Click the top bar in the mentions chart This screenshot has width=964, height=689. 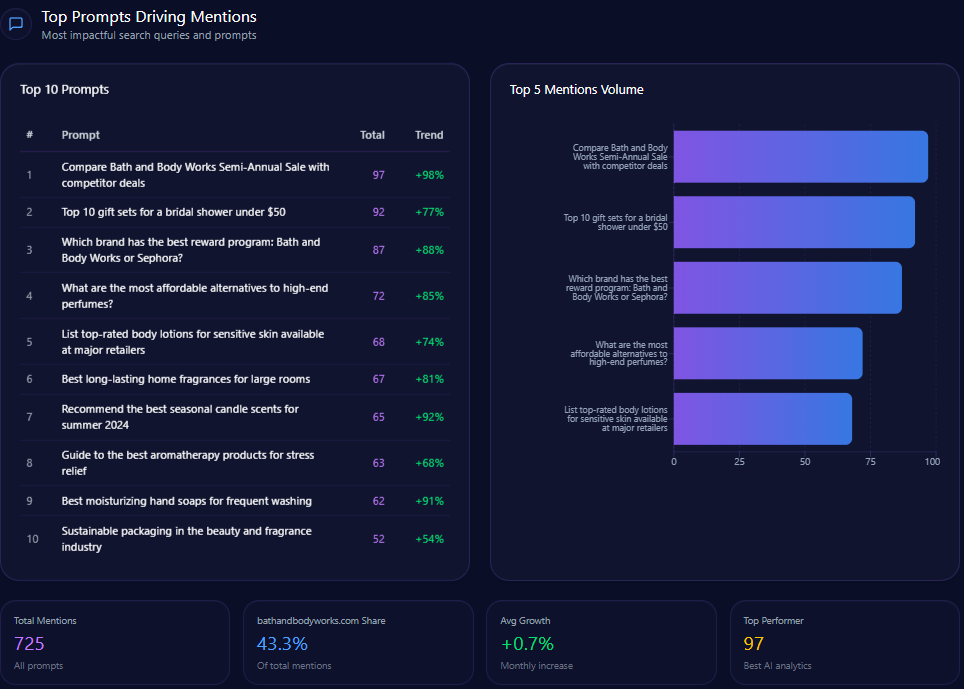click(800, 157)
